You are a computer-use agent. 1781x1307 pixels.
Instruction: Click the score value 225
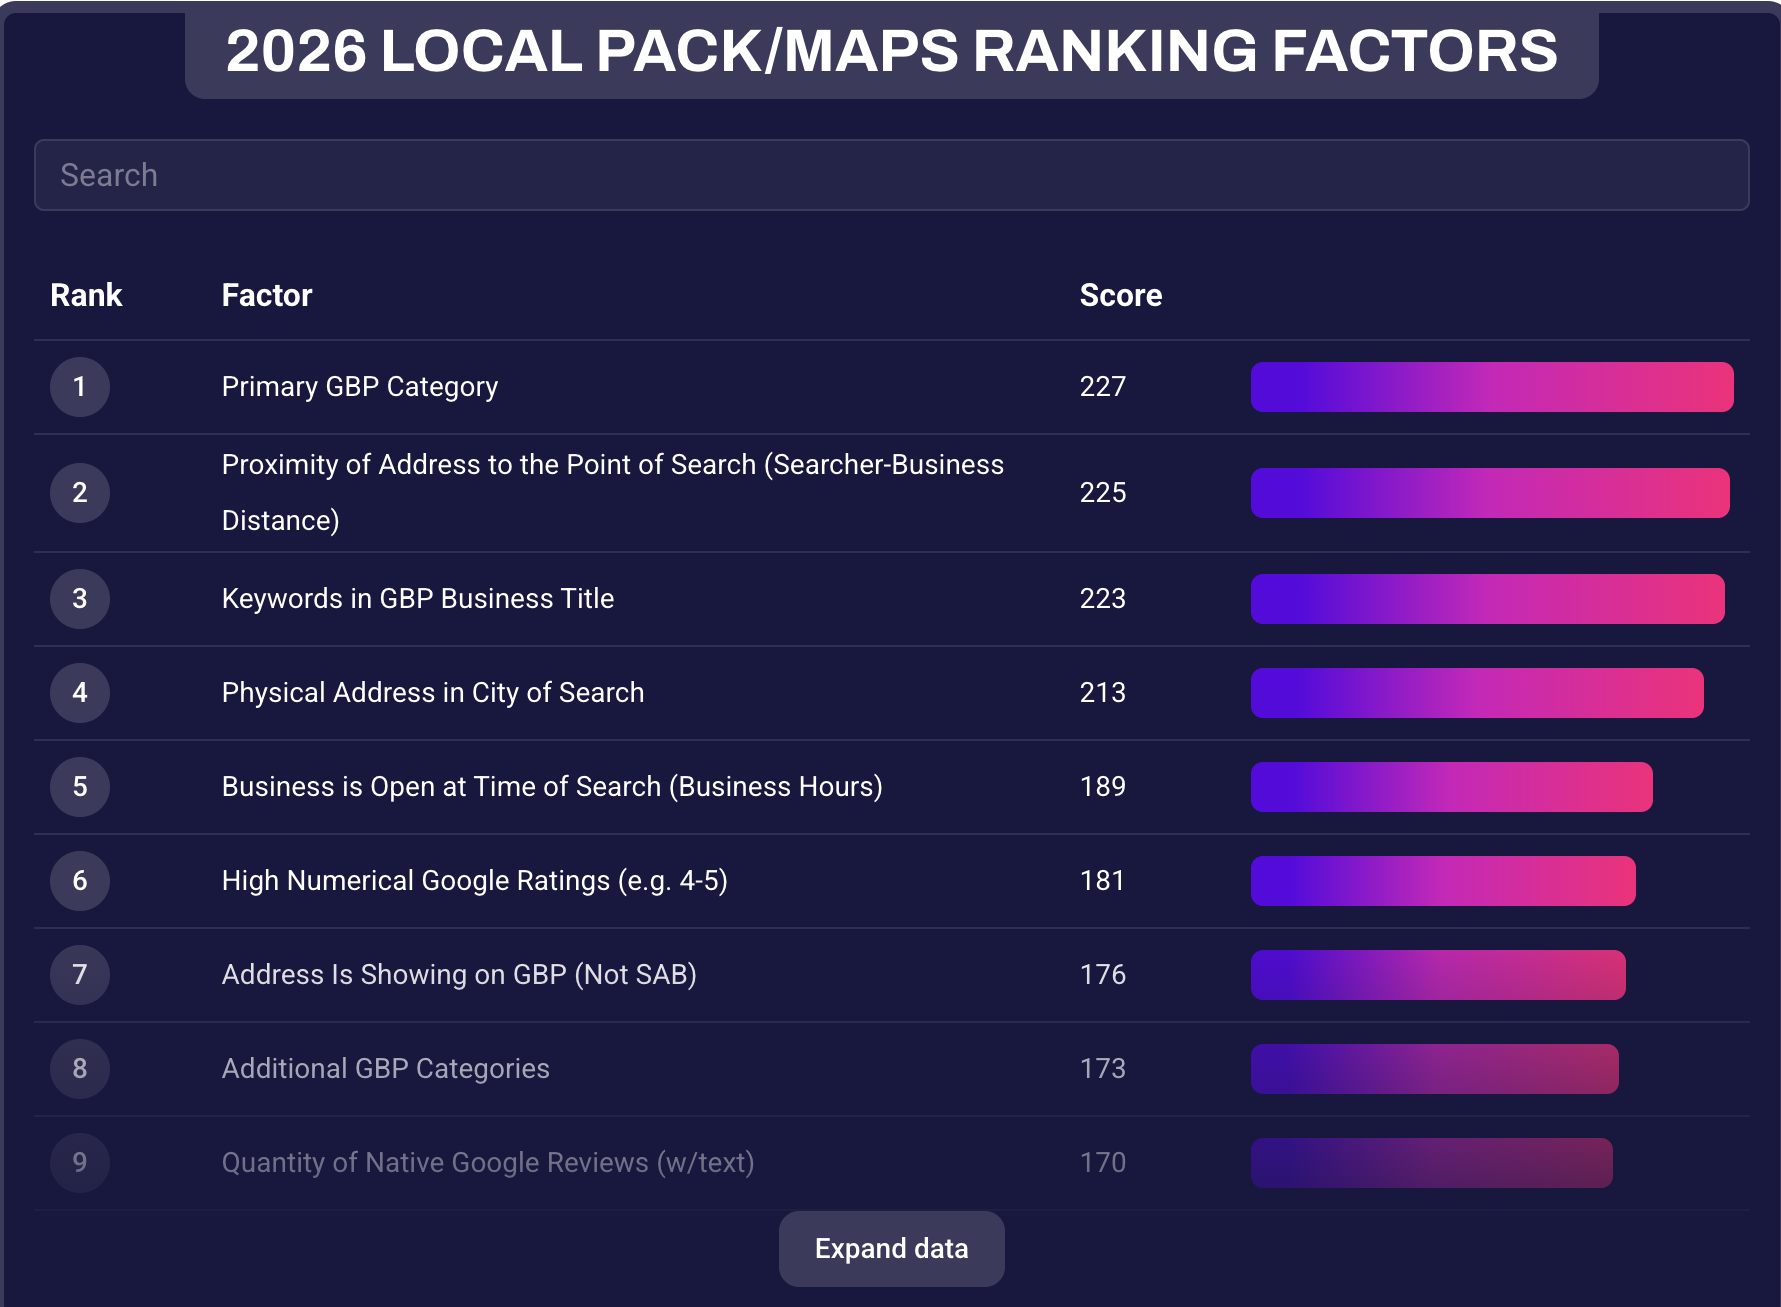tap(1103, 493)
